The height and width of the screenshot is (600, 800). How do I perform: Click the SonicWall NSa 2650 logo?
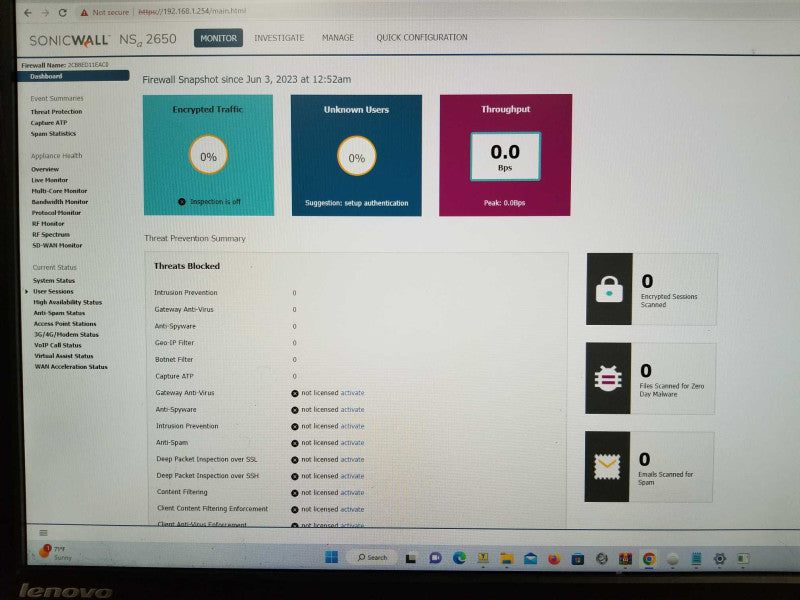103,39
